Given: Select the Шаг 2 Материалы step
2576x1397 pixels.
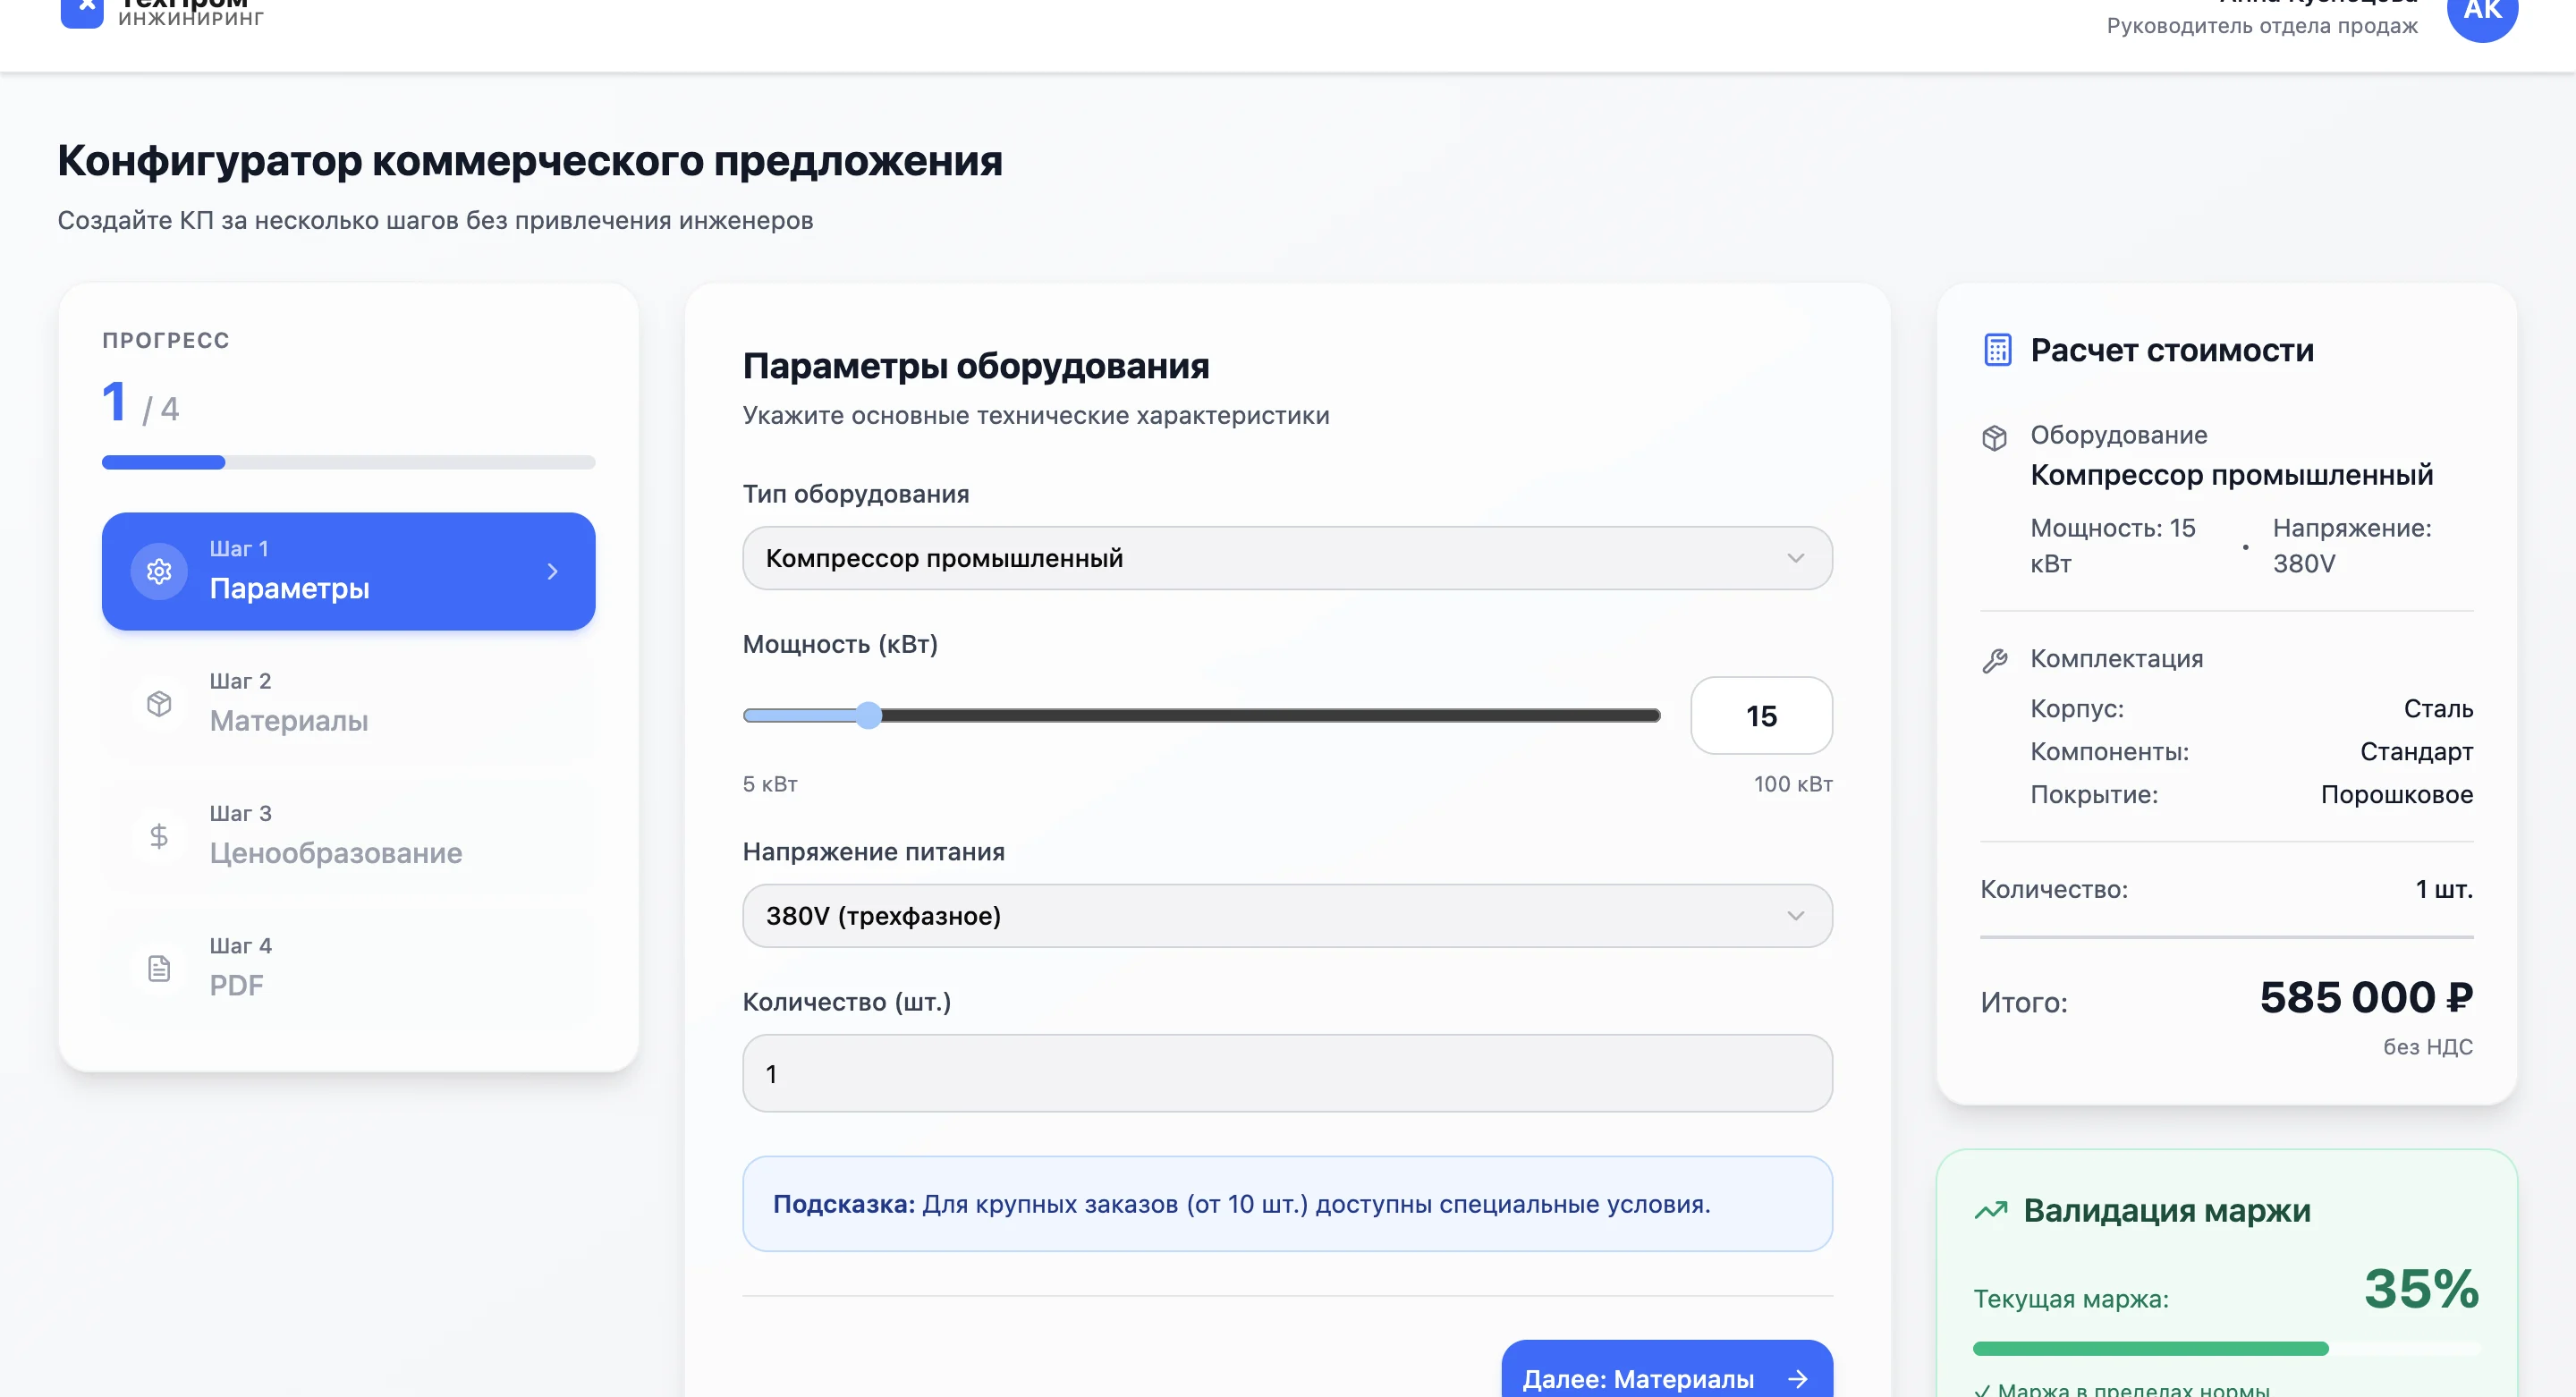Looking at the screenshot, I should click(x=348, y=703).
